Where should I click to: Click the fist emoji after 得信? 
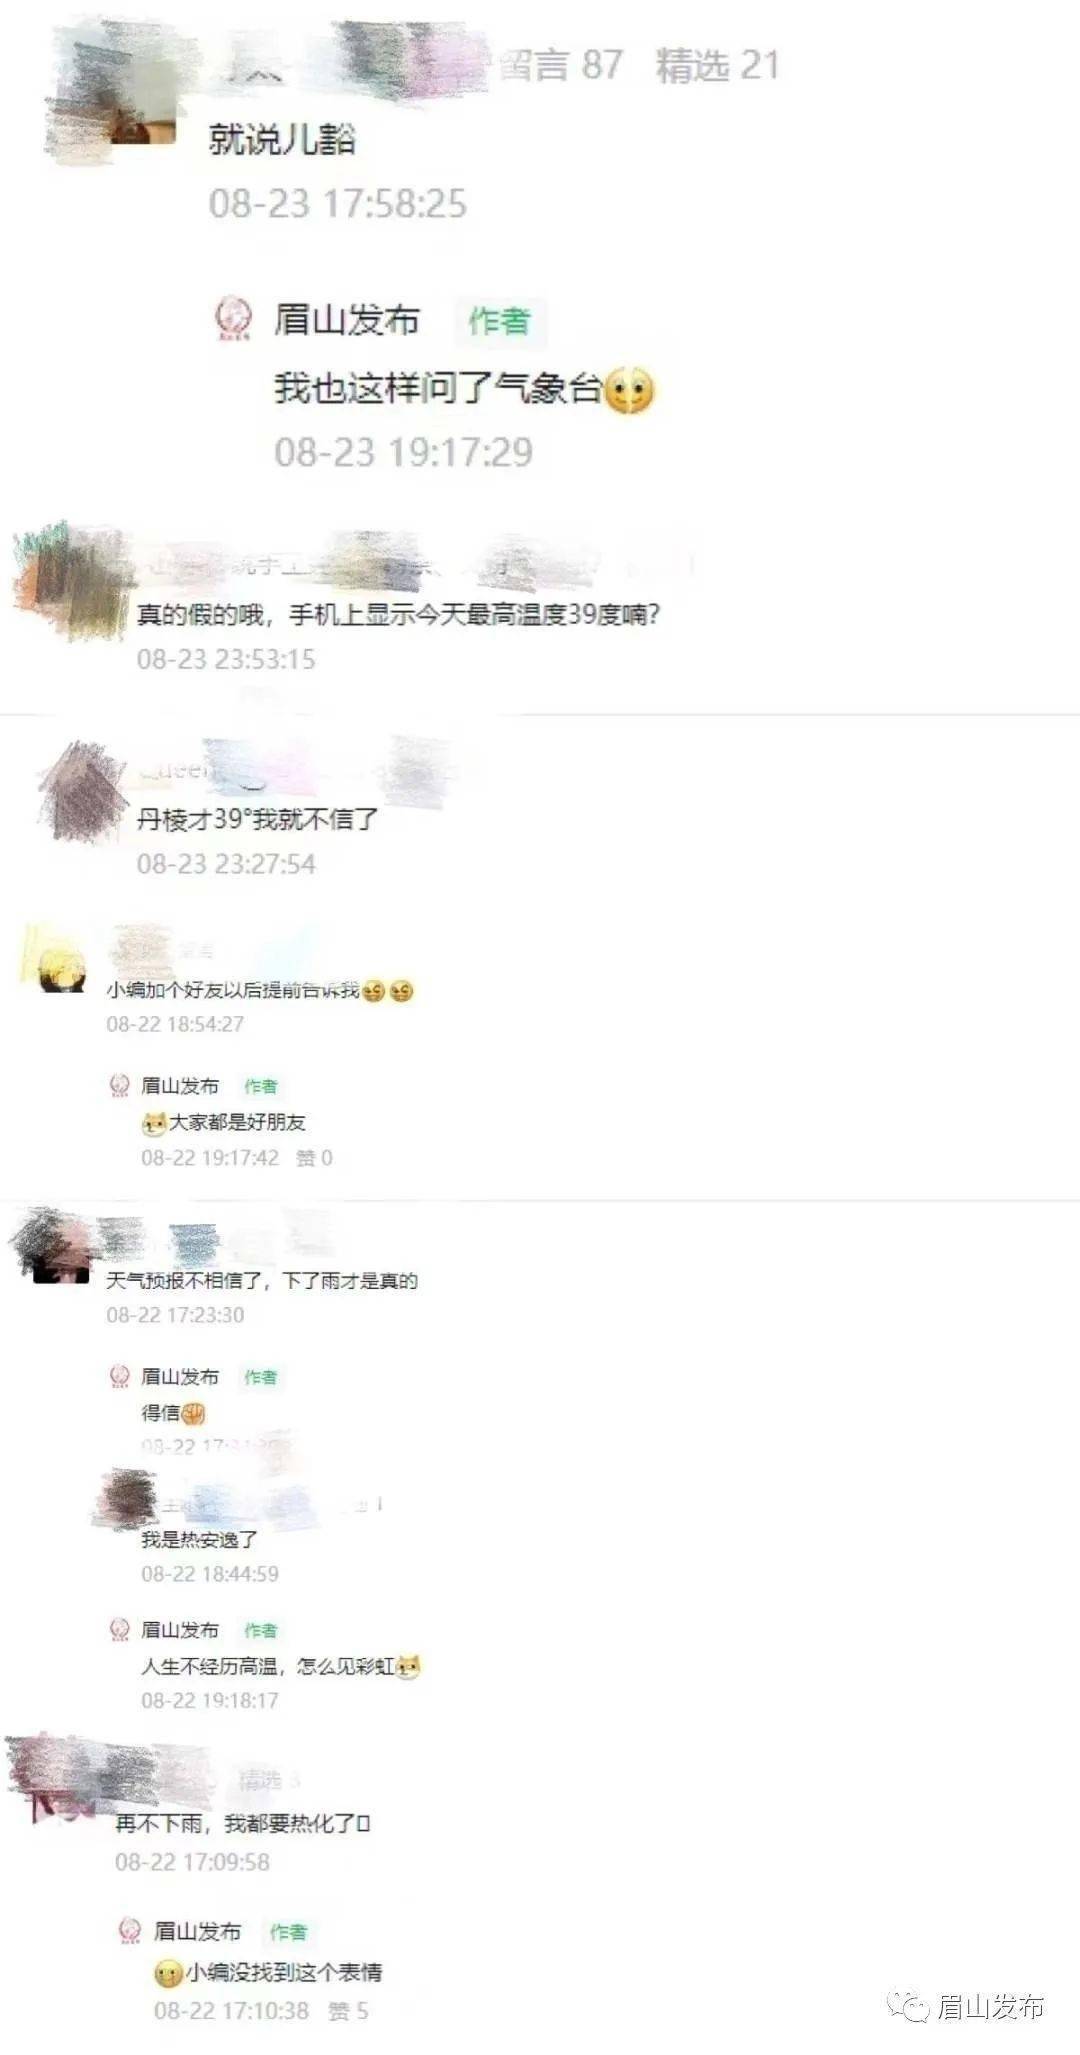click(194, 1413)
